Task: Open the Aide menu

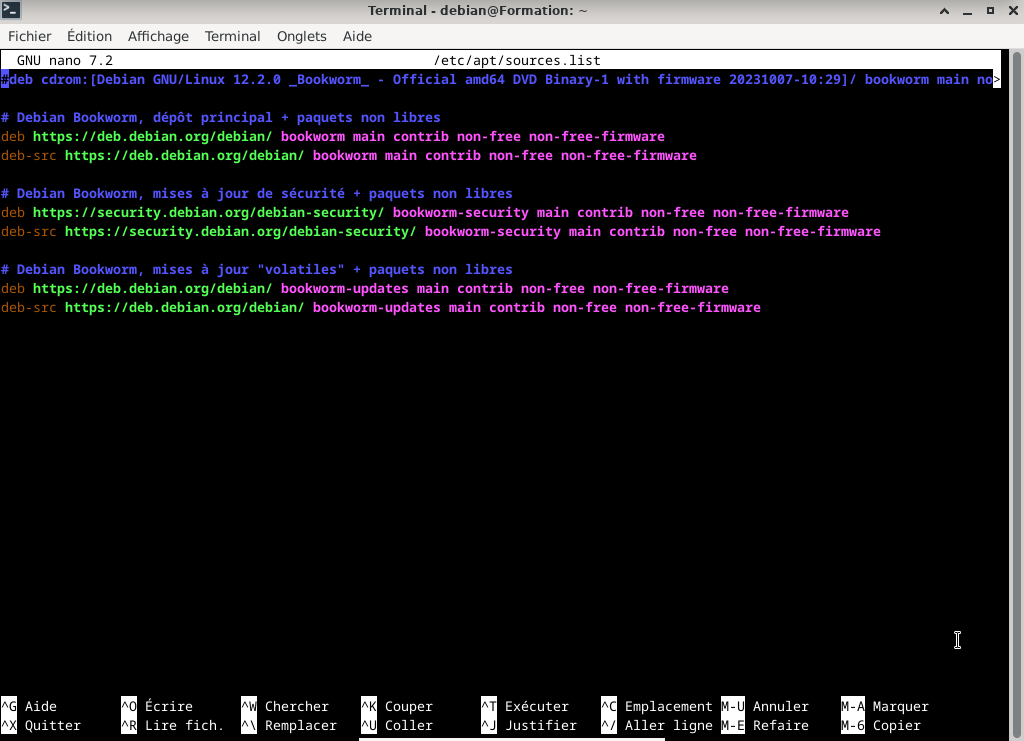Action: [357, 37]
